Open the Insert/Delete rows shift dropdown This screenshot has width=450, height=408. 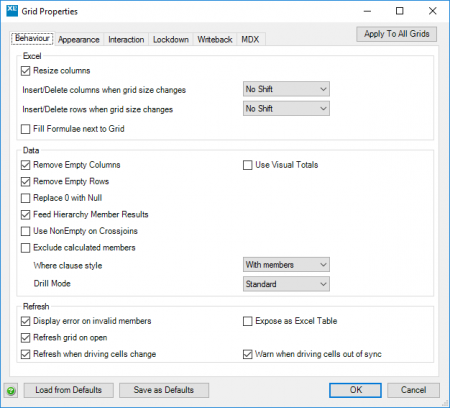pos(286,108)
